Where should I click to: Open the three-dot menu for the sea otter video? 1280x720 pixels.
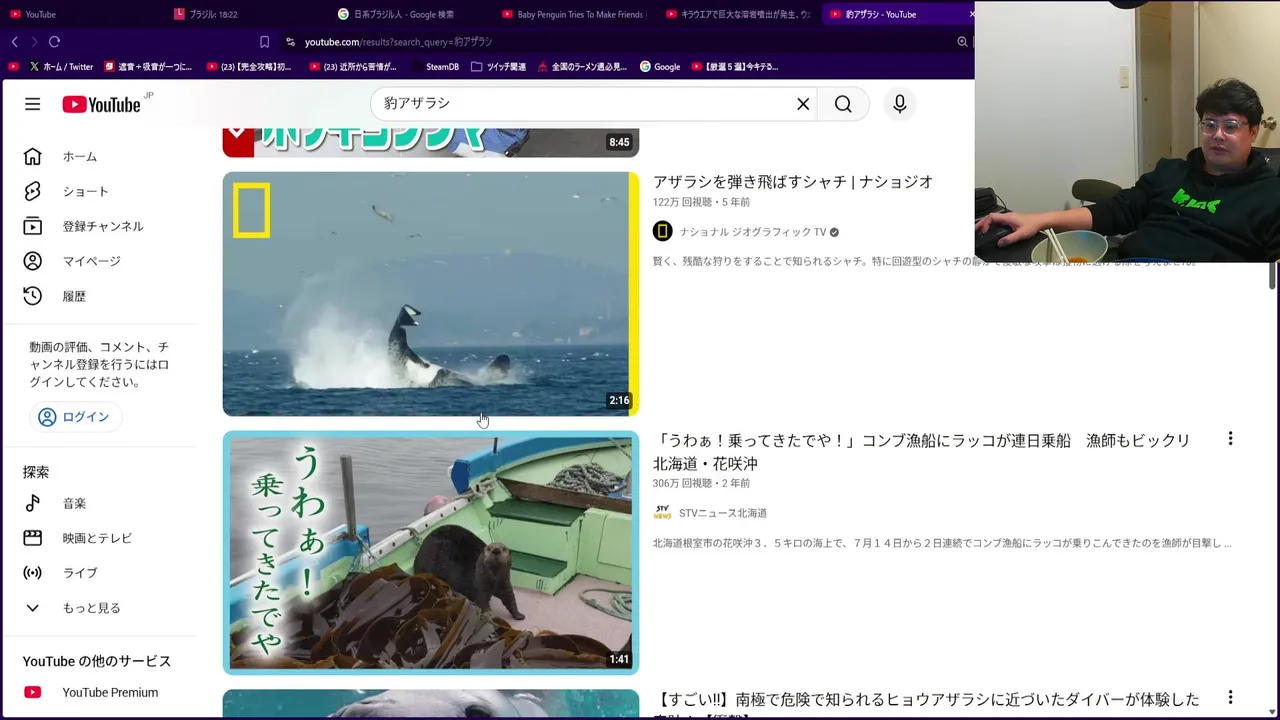click(x=1230, y=439)
